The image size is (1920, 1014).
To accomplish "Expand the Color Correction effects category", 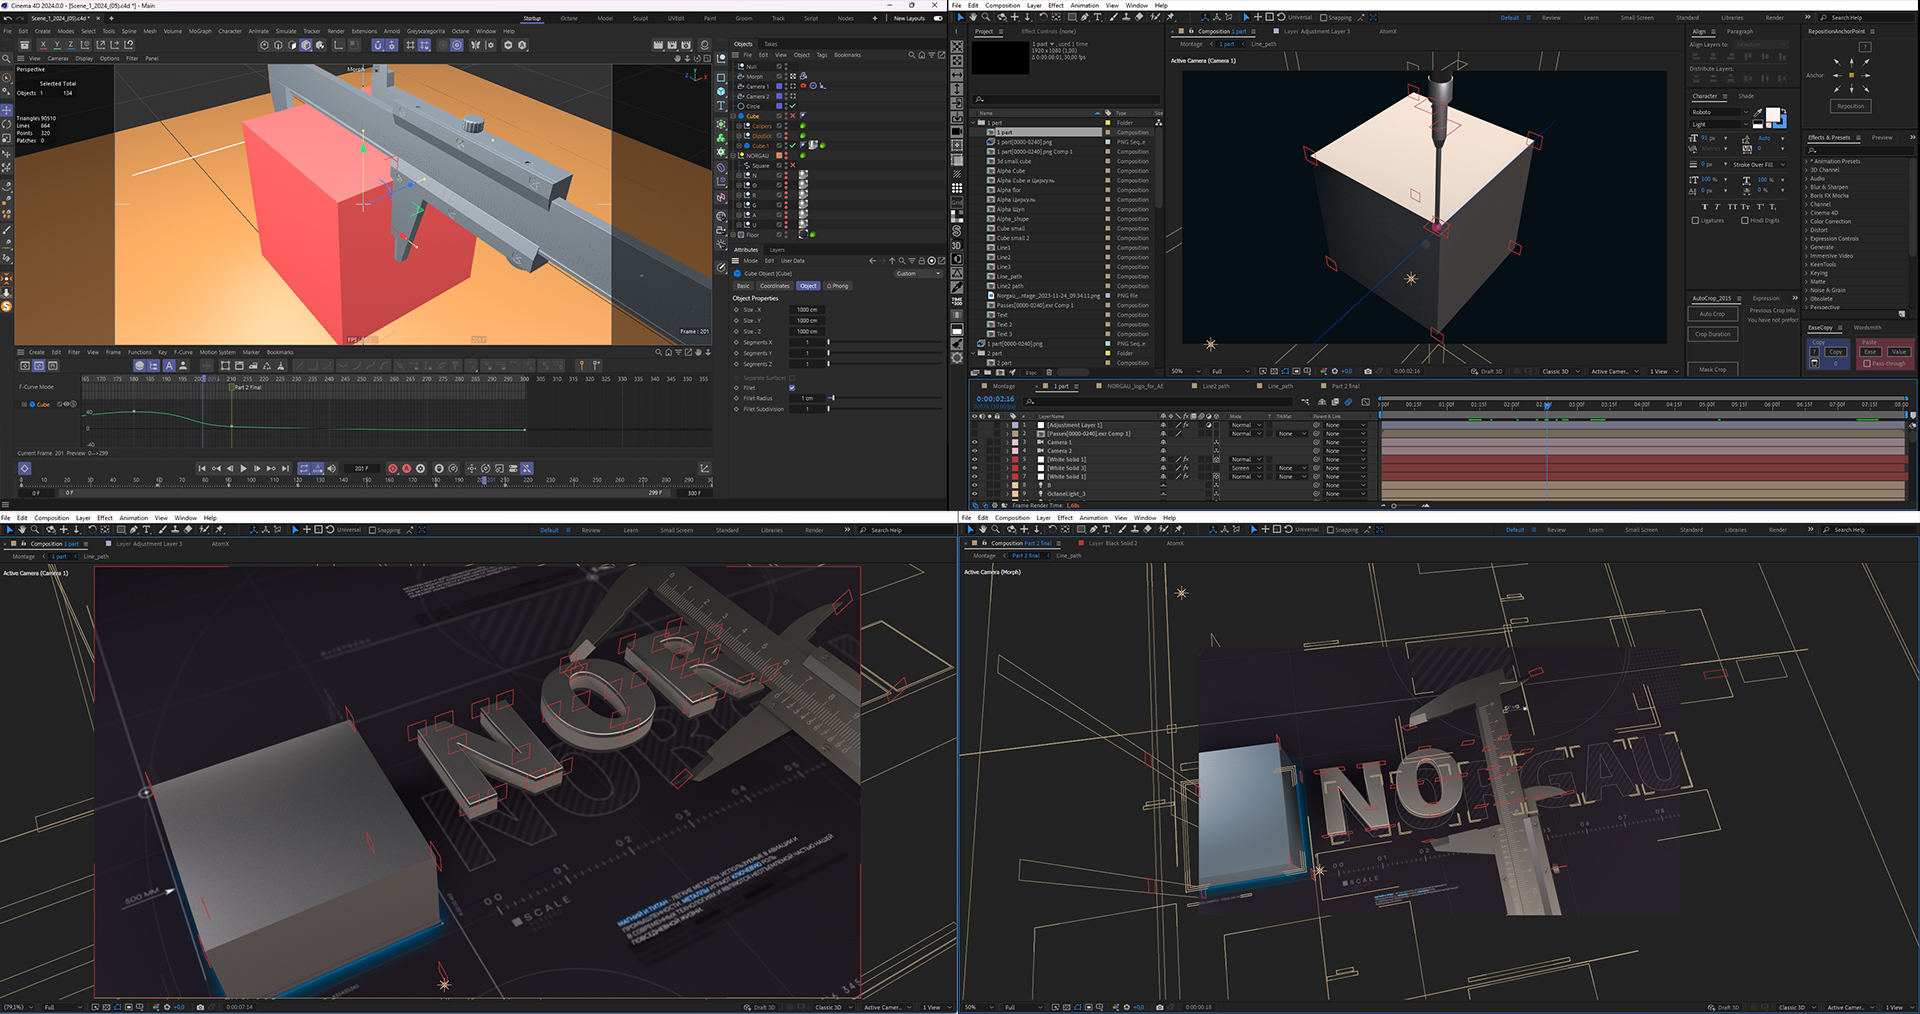I will coord(1807,221).
